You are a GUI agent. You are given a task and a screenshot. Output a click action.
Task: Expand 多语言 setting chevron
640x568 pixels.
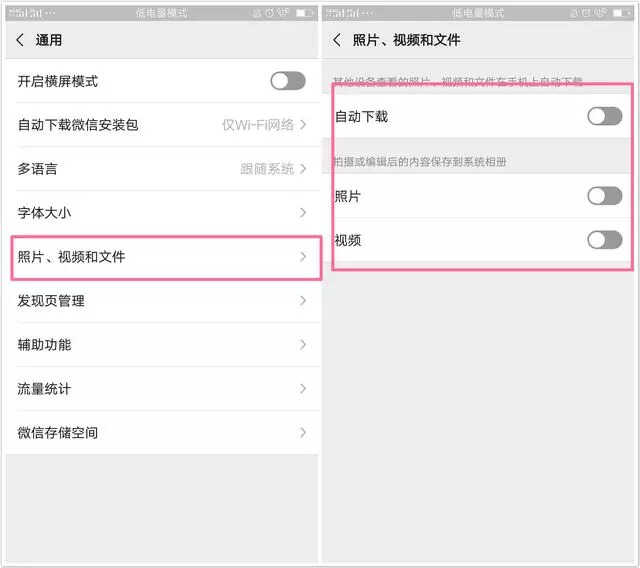click(x=303, y=169)
